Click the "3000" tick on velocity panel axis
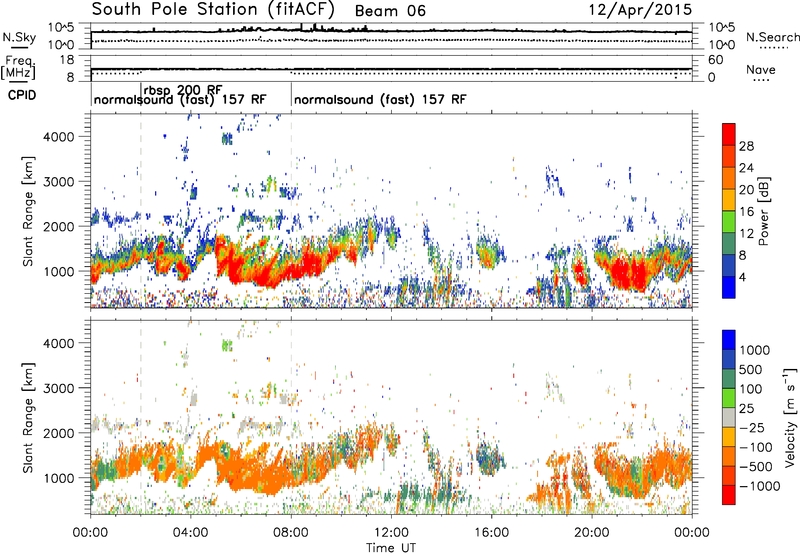 pyautogui.click(x=59, y=388)
